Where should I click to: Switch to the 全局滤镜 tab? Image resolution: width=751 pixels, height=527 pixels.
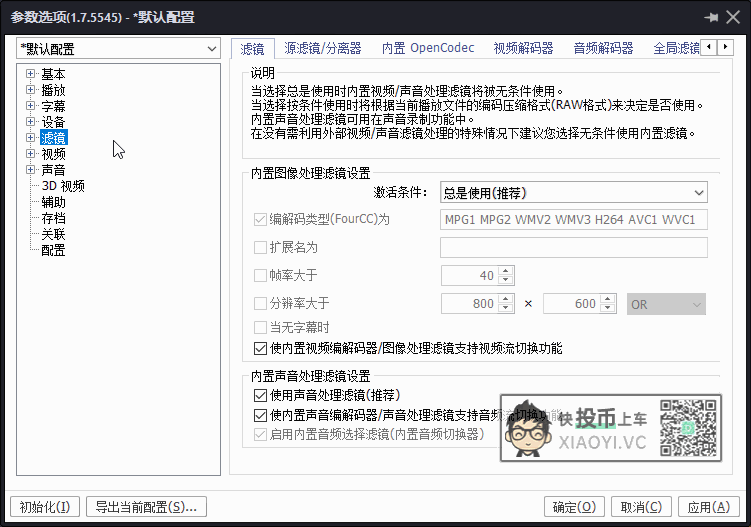click(676, 48)
